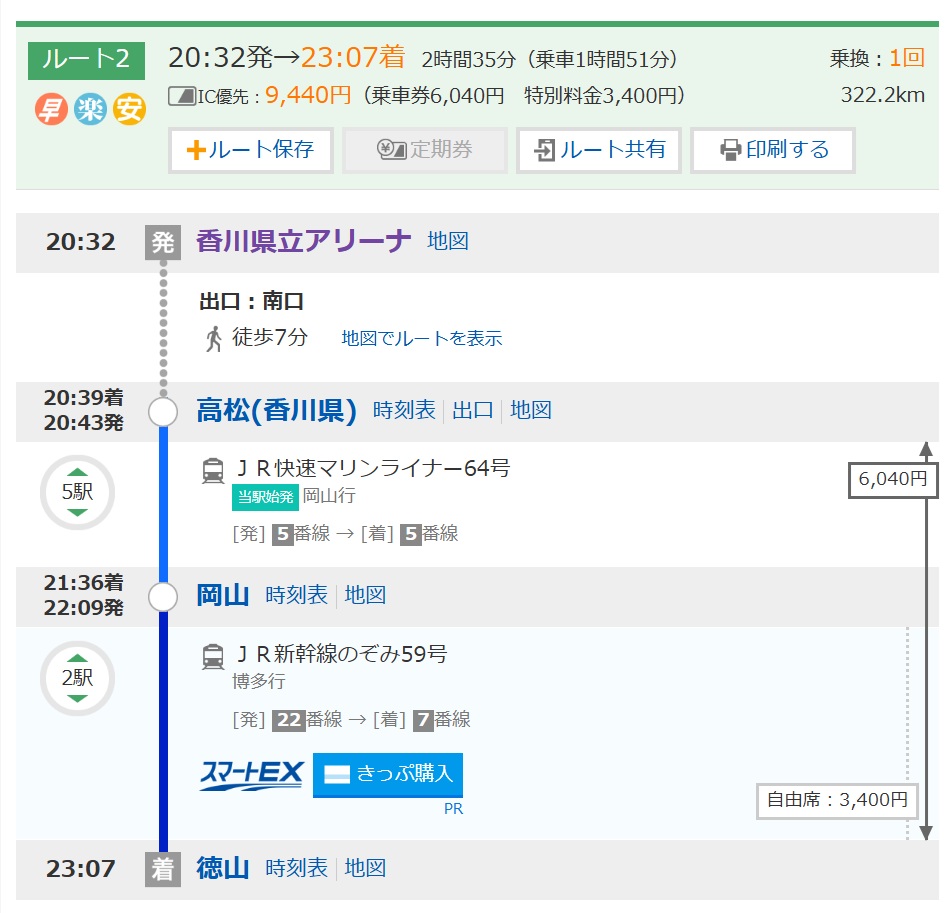
Task: Click the PR label under きっぷ購入
Action: click(x=453, y=809)
